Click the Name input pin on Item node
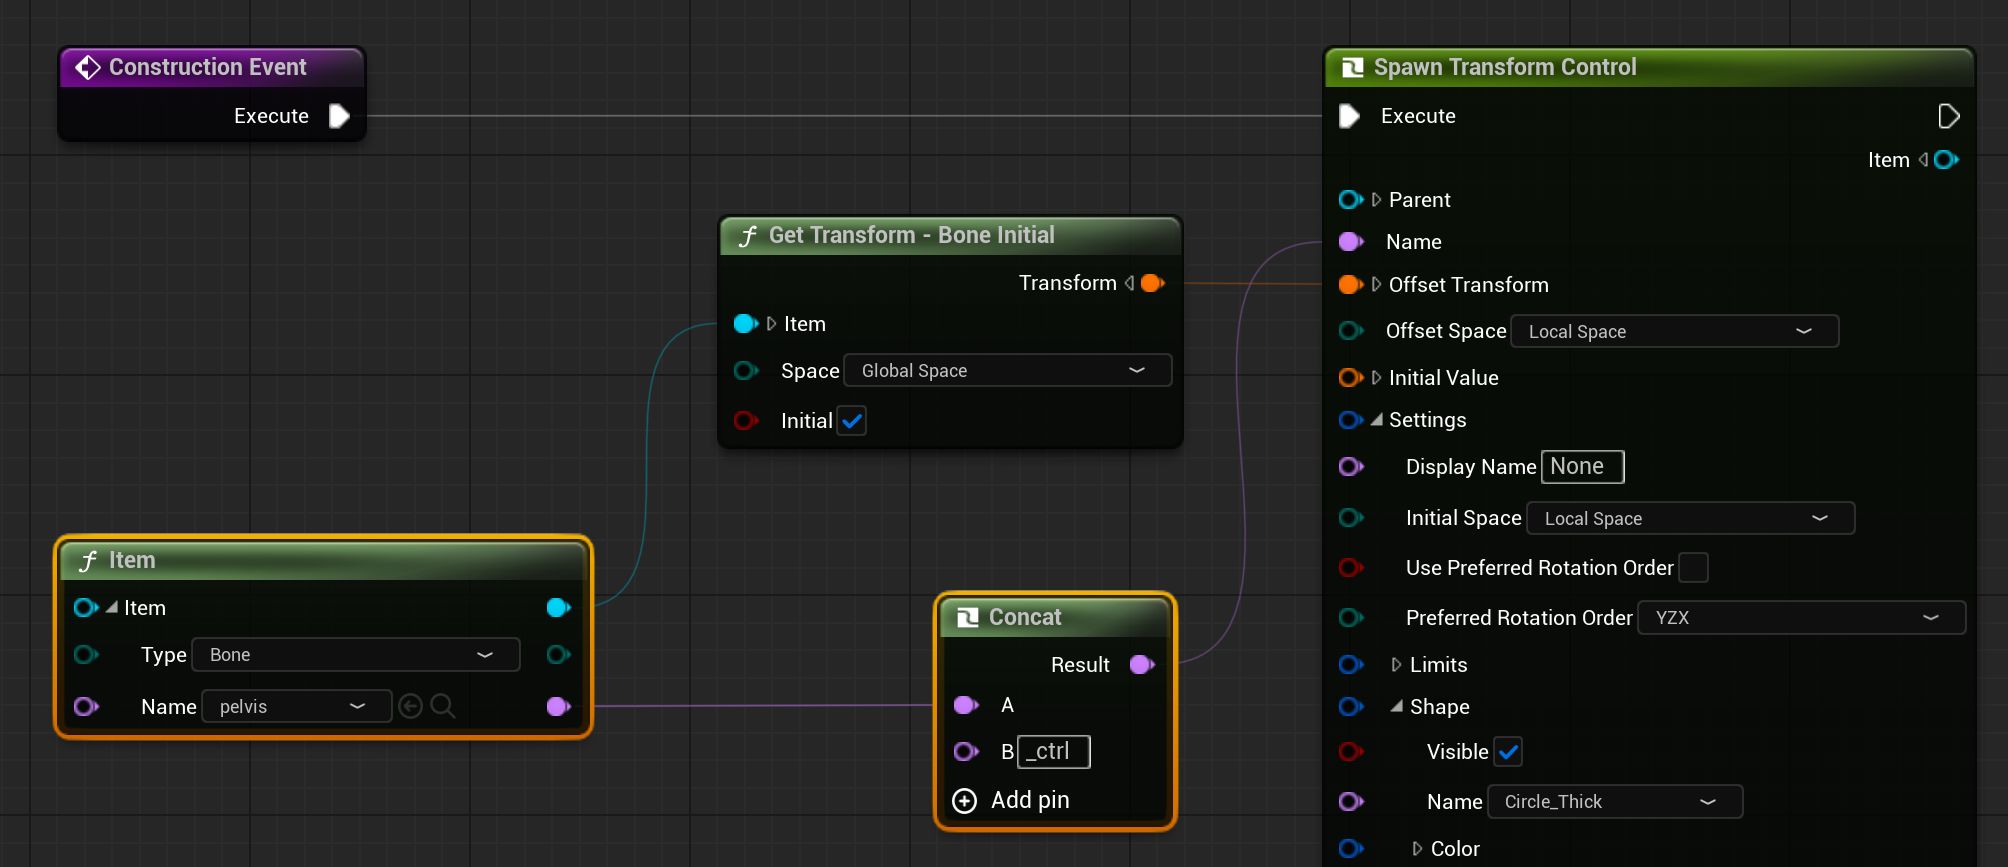The height and width of the screenshot is (867, 2008). point(86,707)
